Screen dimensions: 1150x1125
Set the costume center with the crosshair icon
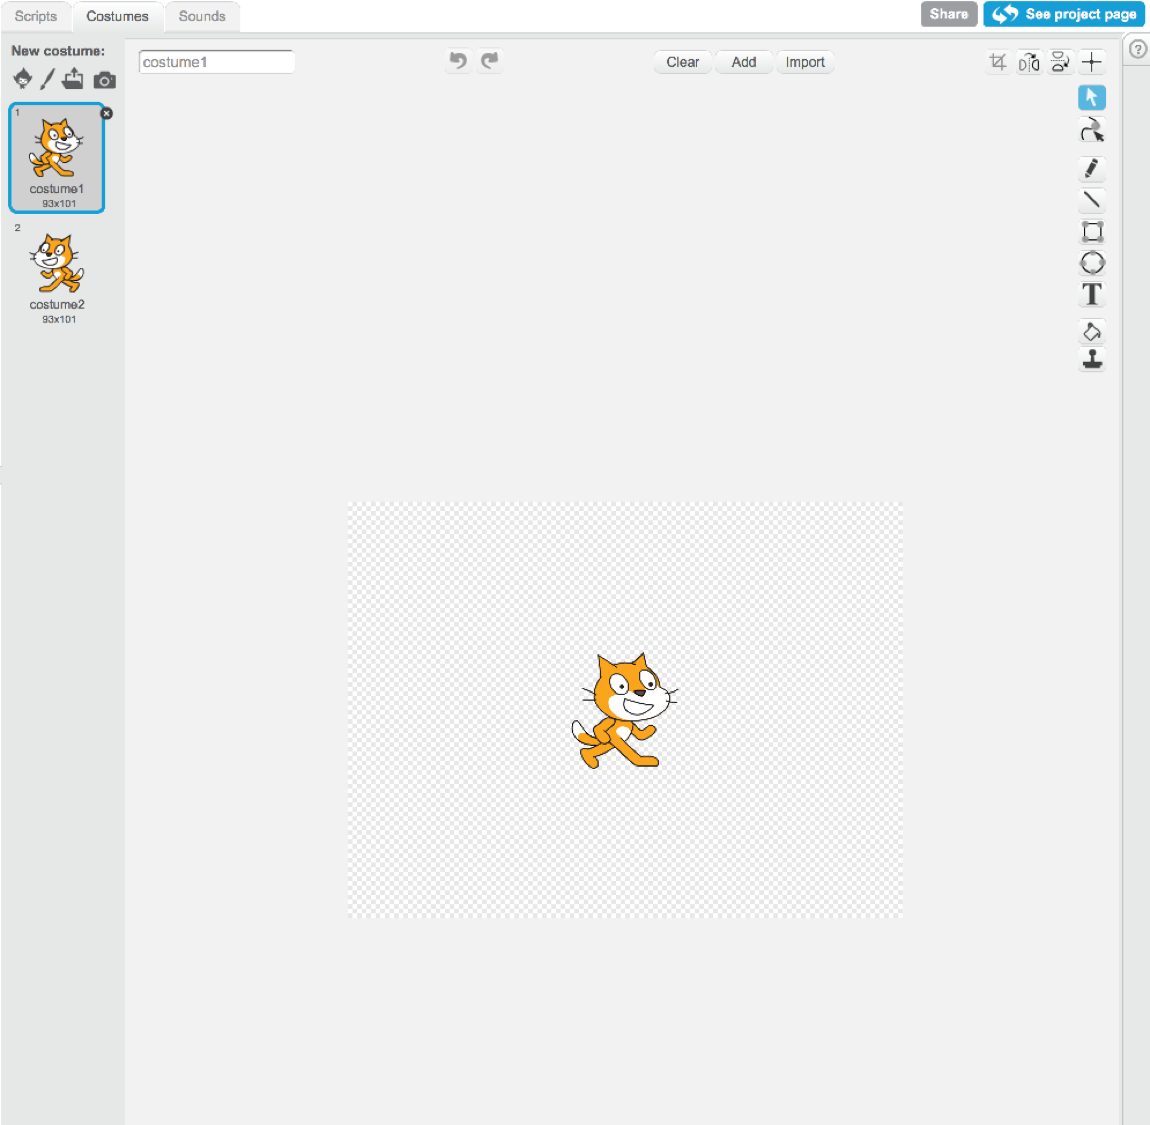tap(1092, 61)
